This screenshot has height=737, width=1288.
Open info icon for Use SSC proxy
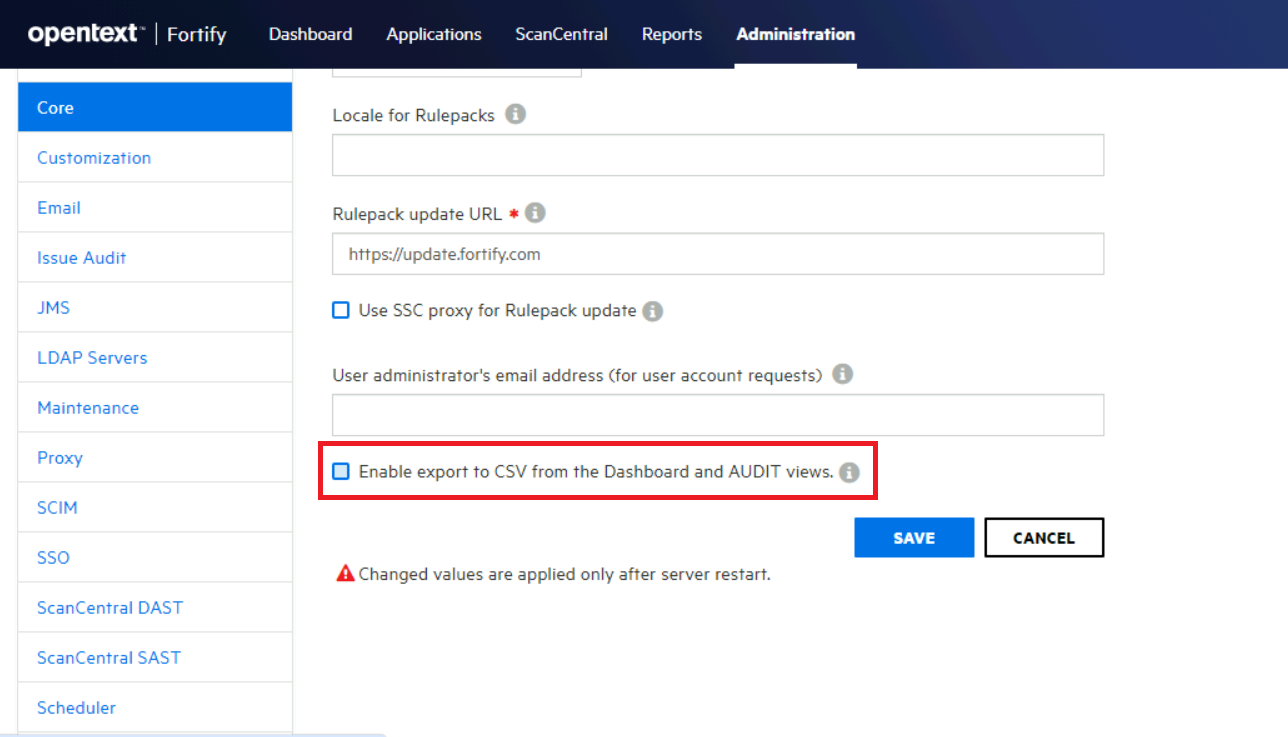pyautogui.click(x=652, y=311)
